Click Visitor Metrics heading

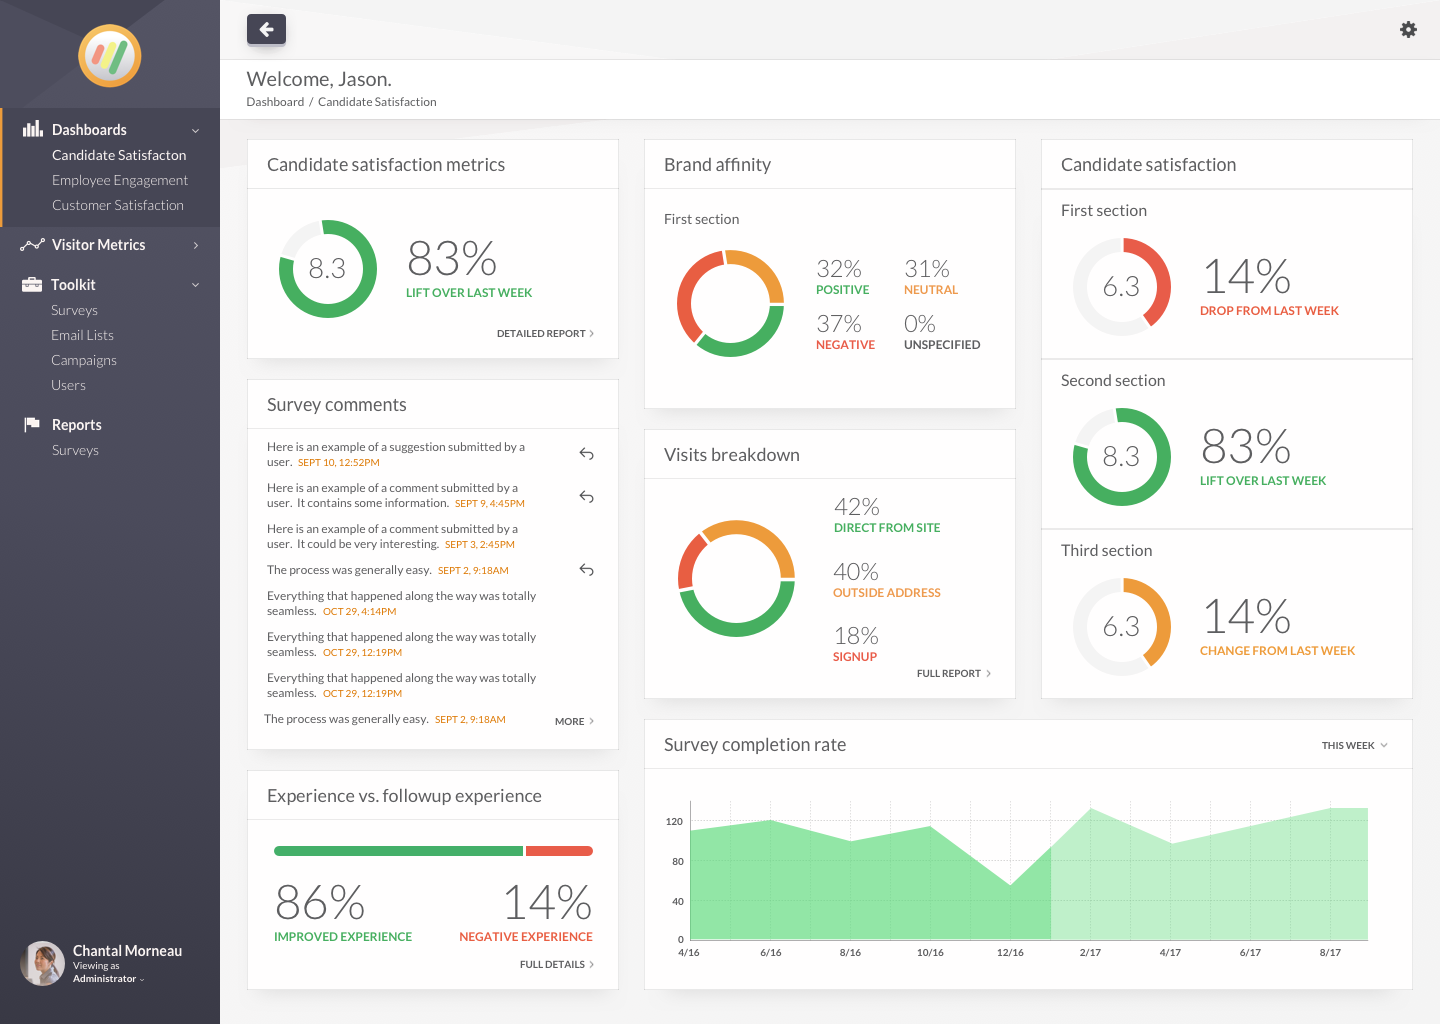coord(98,245)
